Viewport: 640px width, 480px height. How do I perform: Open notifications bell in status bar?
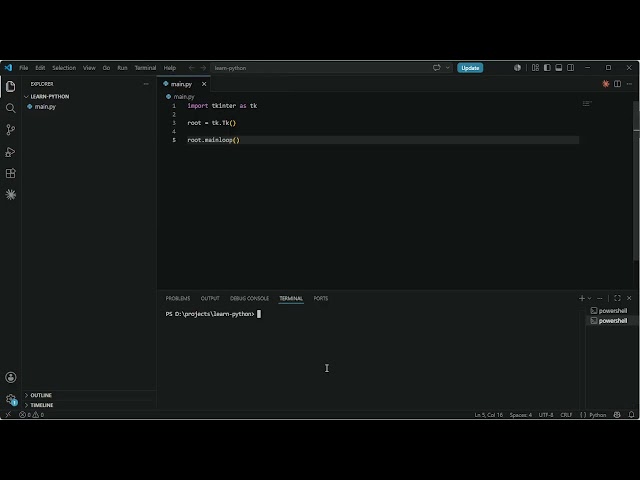pos(631,415)
